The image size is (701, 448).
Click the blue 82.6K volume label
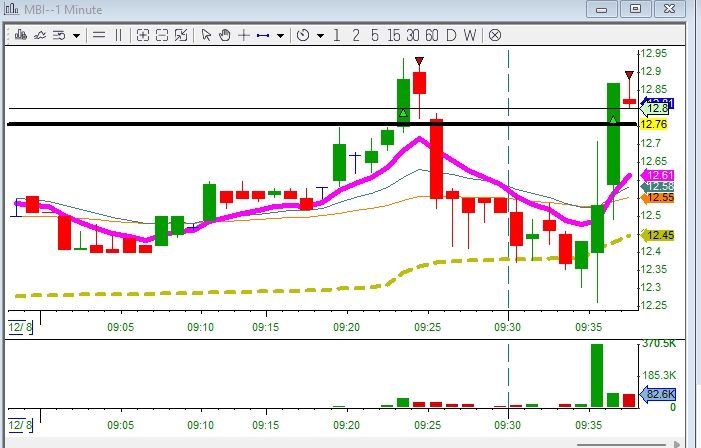pyautogui.click(x=658, y=394)
